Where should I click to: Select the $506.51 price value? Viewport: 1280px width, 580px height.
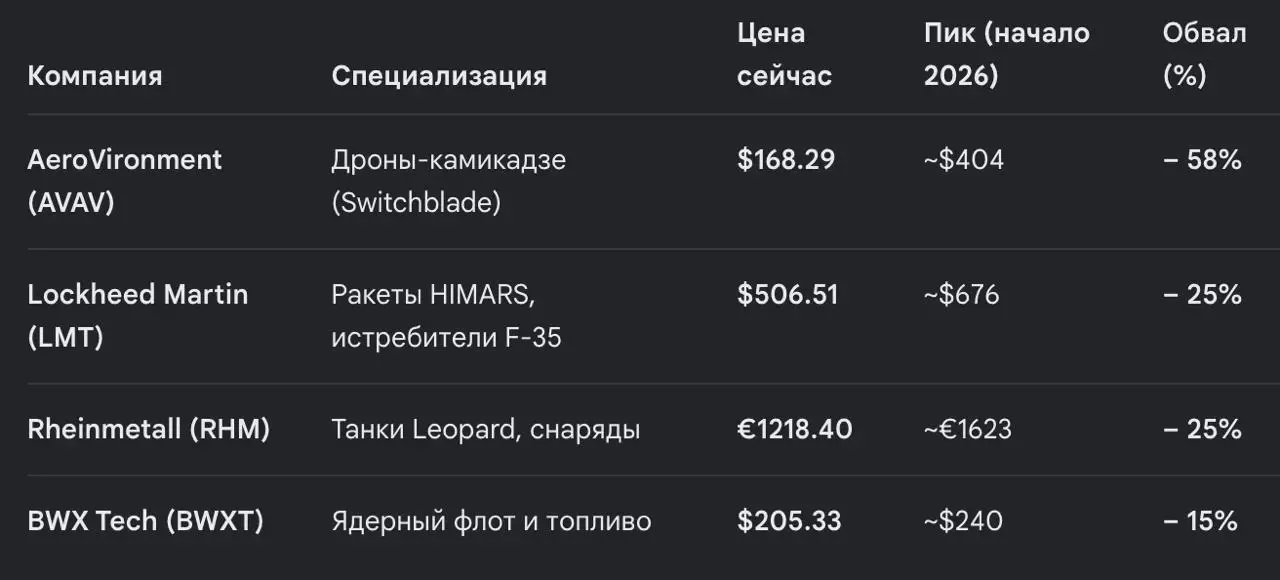pos(788,295)
